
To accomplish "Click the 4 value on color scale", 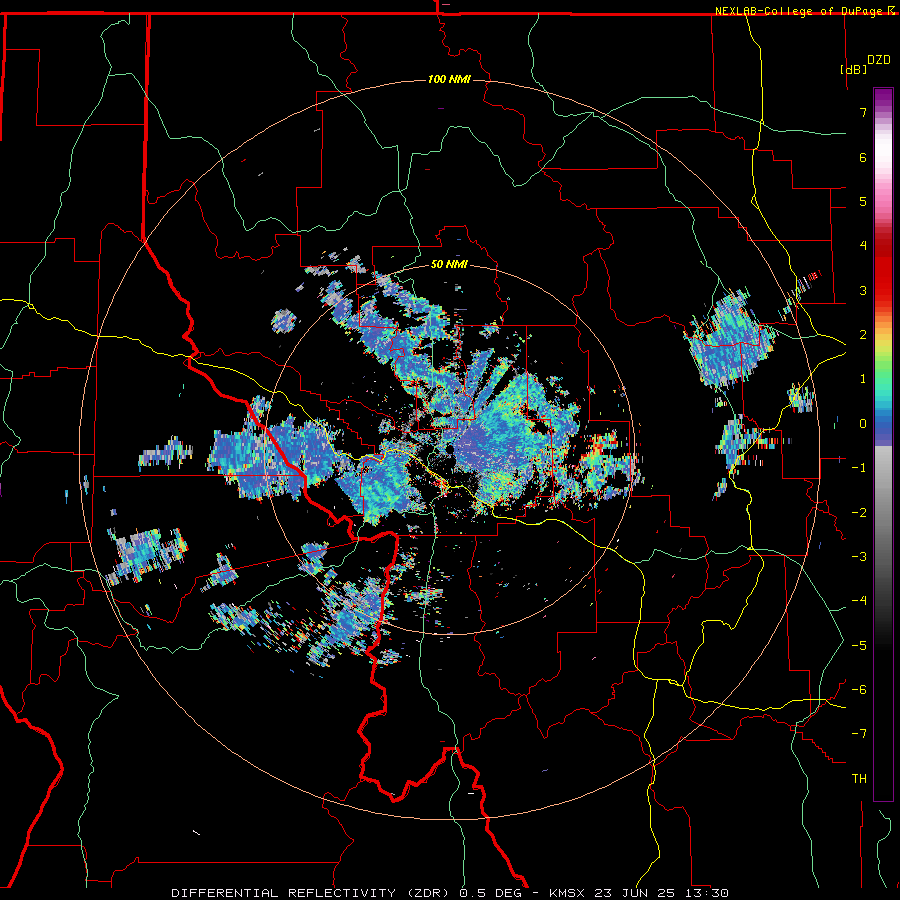I will [x=863, y=246].
